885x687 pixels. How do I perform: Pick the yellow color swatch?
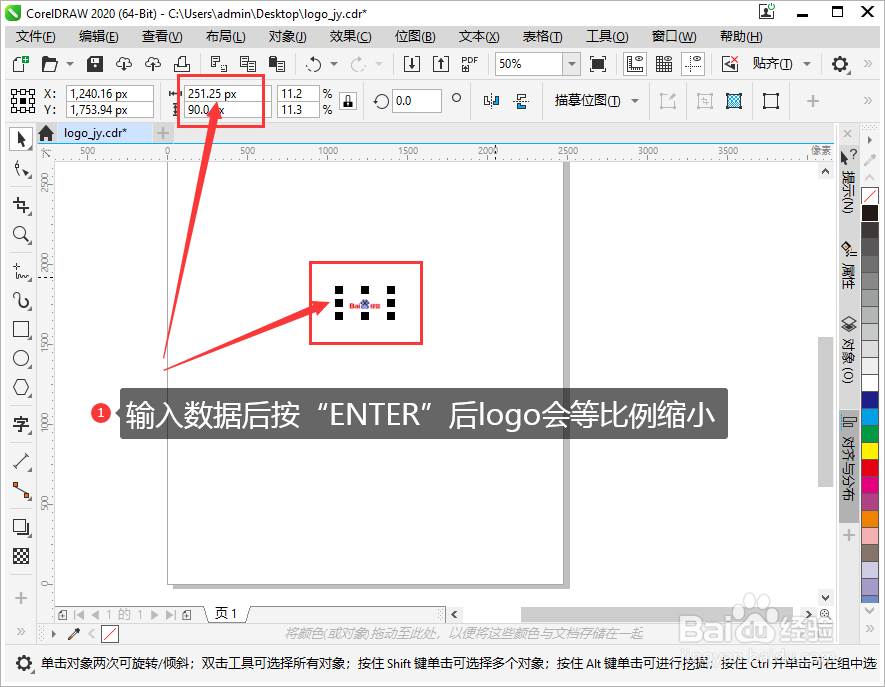(x=870, y=451)
